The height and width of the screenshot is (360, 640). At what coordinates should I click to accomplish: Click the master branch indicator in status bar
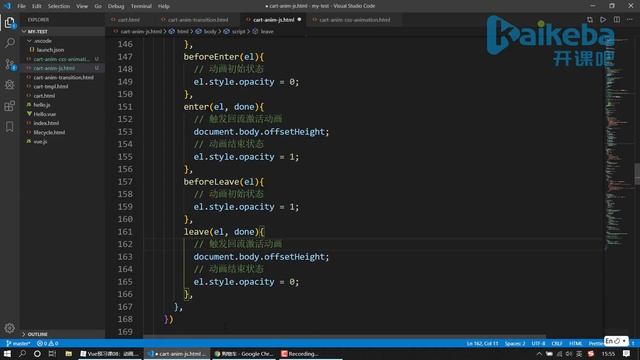point(18,343)
